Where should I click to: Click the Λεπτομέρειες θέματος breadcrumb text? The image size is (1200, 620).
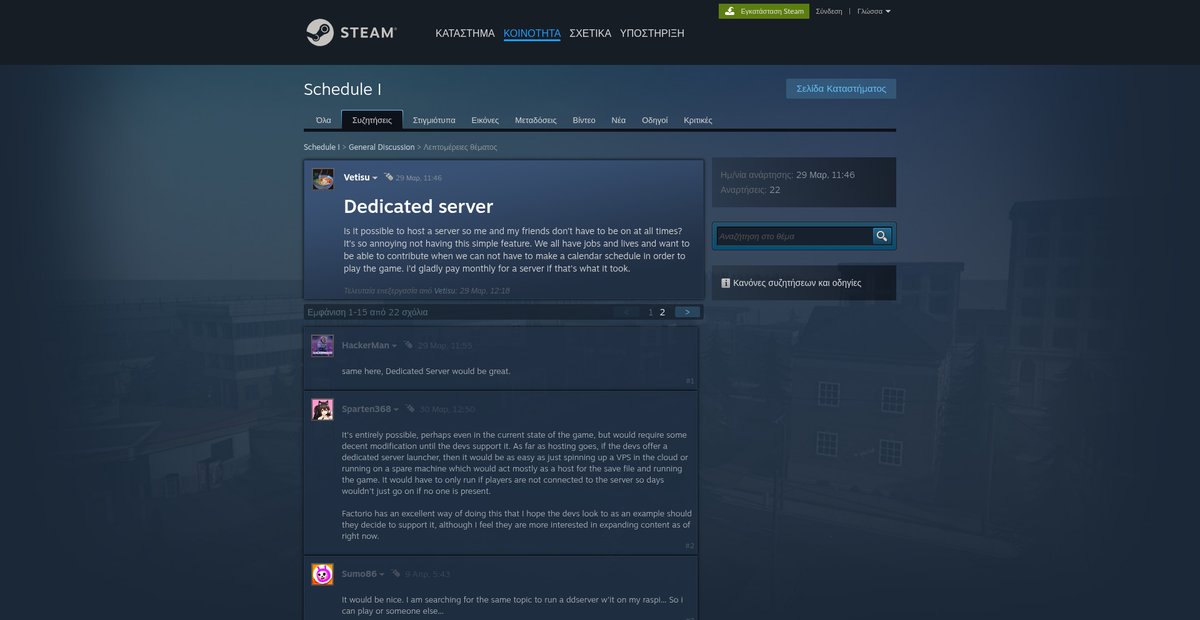click(x=460, y=147)
